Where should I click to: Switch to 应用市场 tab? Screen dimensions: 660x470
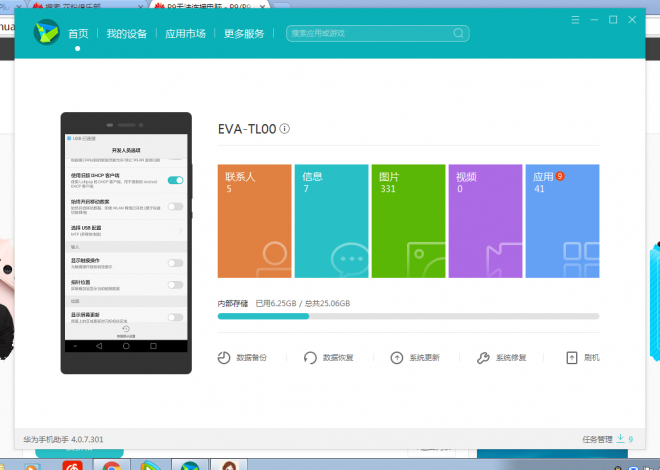(x=185, y=34)
